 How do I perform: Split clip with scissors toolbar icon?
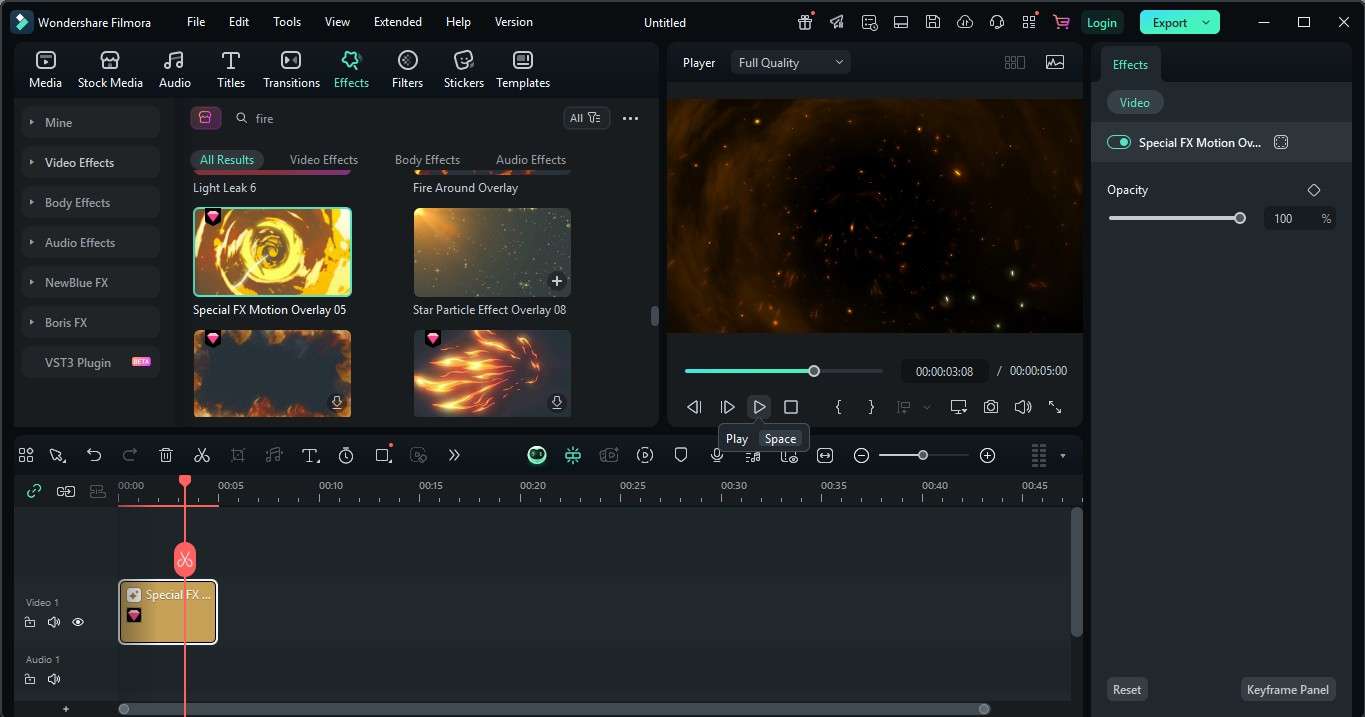(x=202, y=455)
